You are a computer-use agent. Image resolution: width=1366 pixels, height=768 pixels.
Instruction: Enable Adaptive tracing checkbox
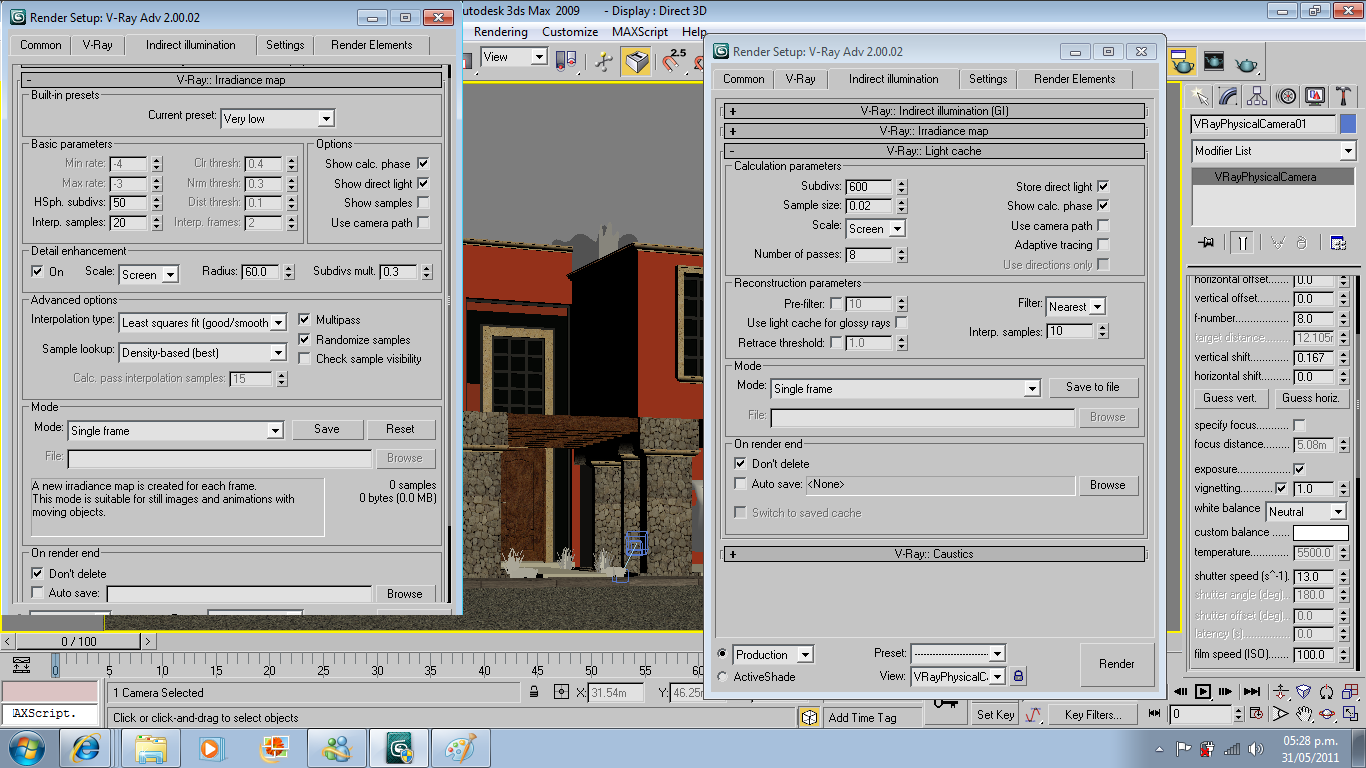click(x=1103, y=245)
